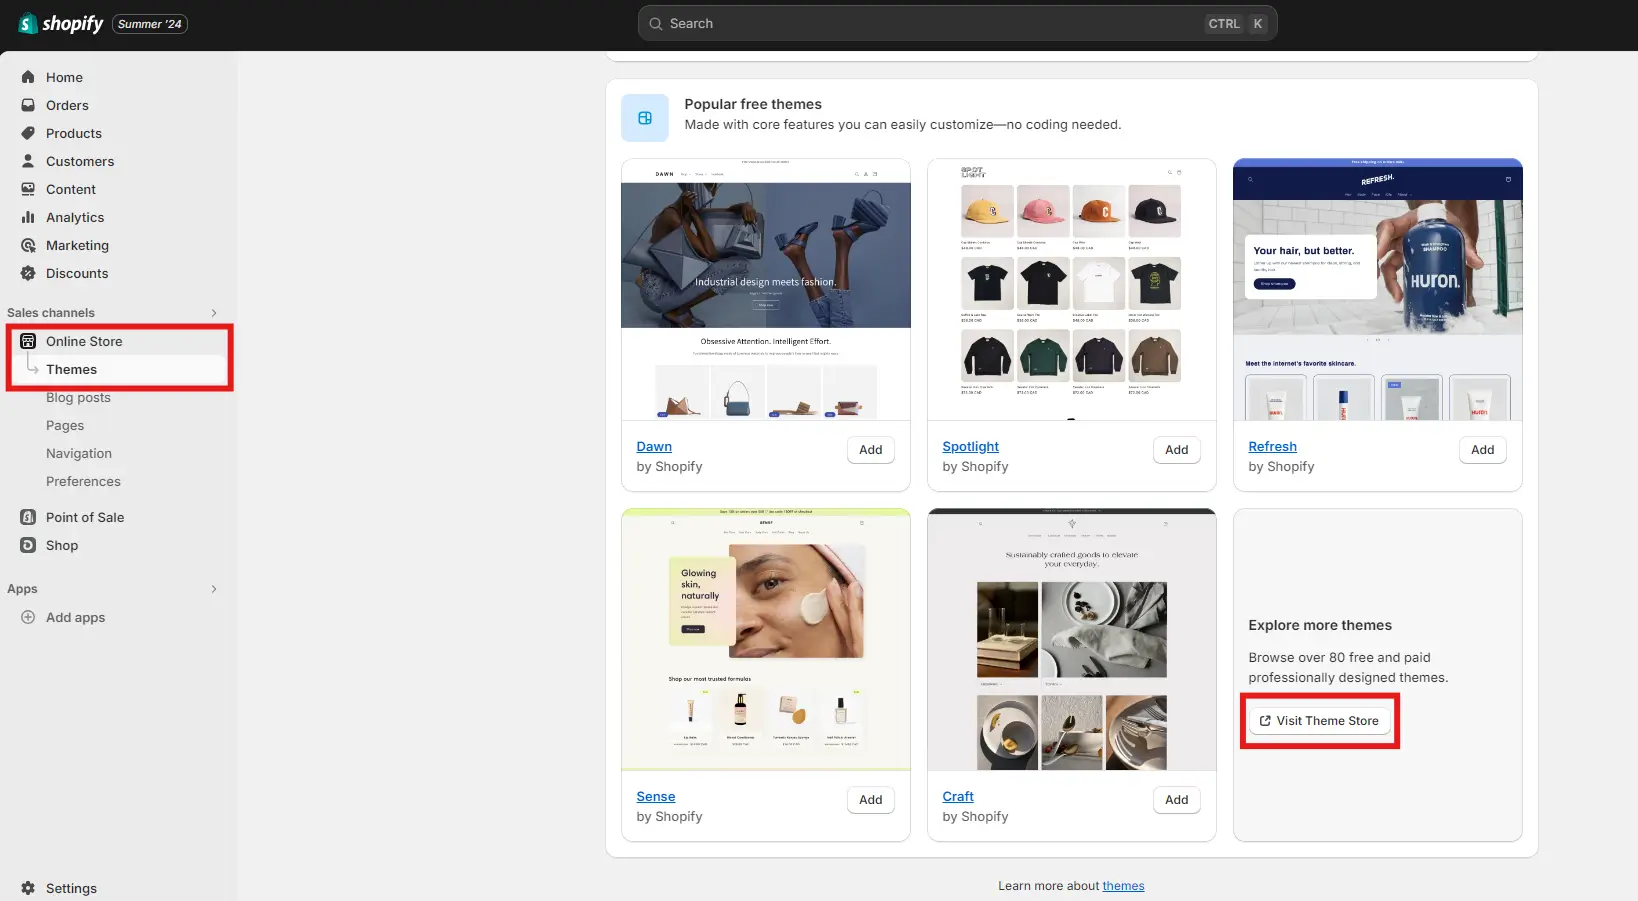
Task: Open the Pages menu item
Action: pos(65,425)
